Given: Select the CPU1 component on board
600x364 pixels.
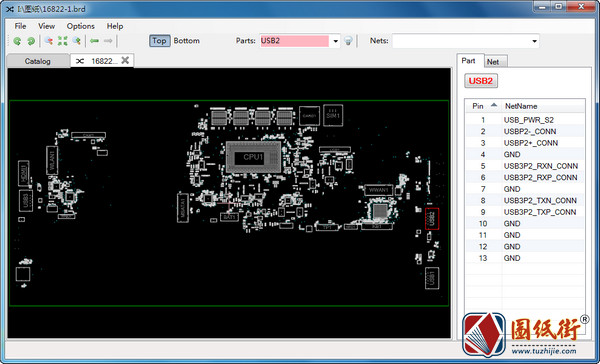Looking at the screenshot, I should [x=253, y=157].
